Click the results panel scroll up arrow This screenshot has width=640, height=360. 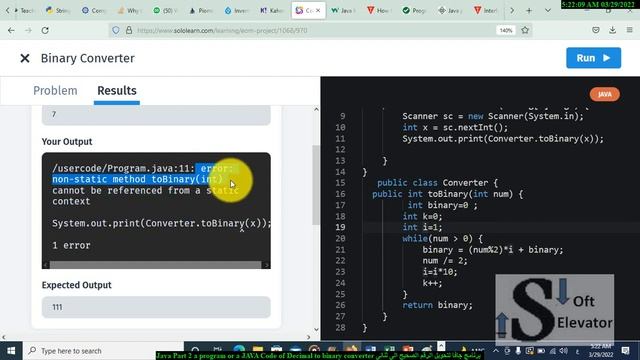(x=316, y=109)
